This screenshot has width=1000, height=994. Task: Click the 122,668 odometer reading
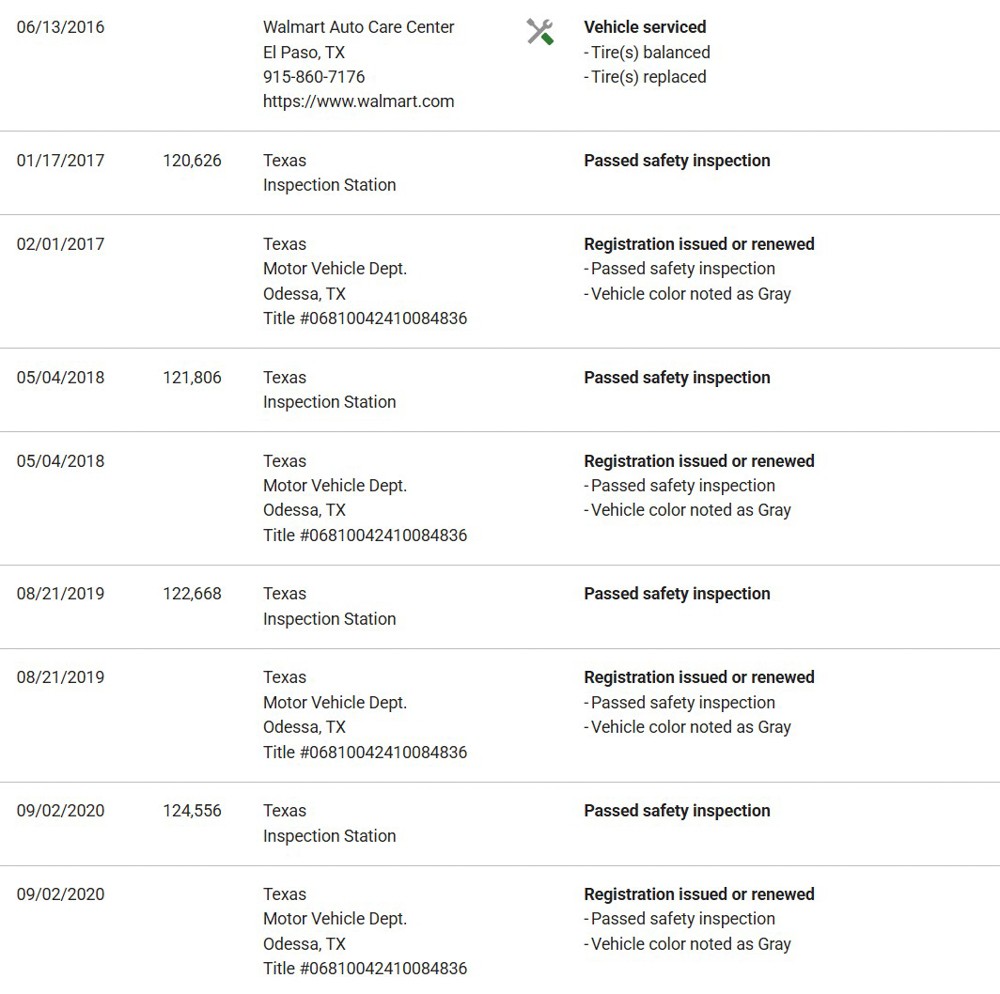click(x=192, y=593)
